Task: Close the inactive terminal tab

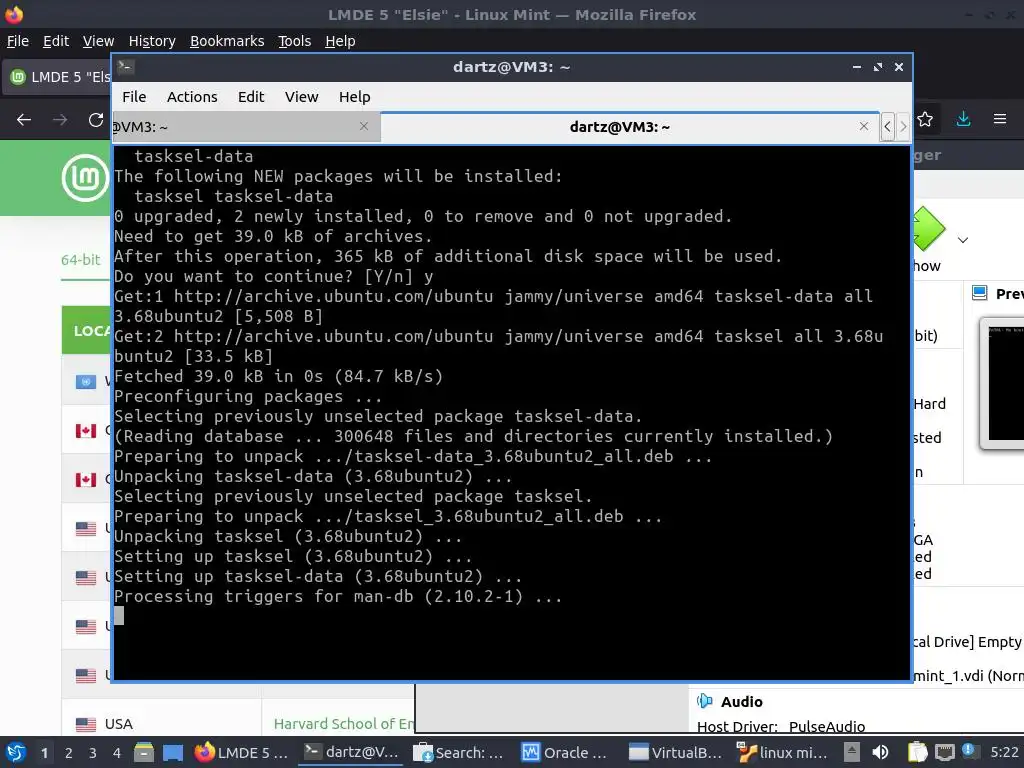Action: 364,126
